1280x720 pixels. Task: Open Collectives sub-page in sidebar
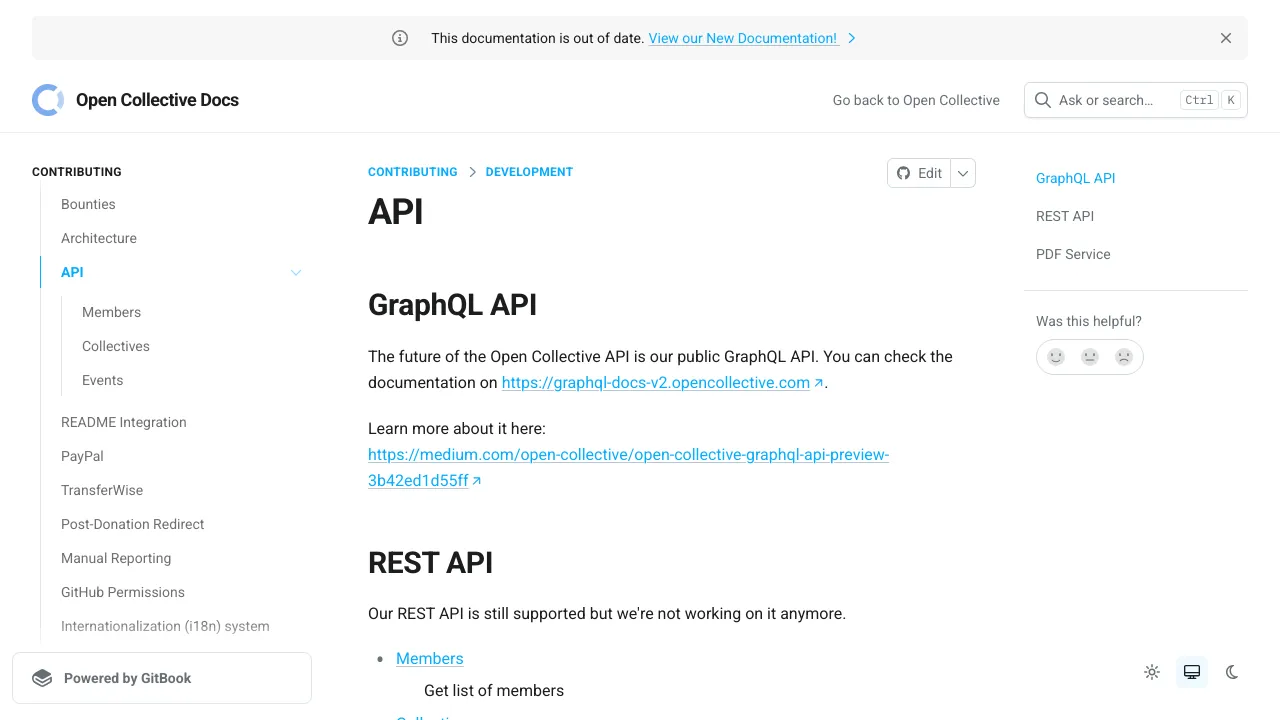[116, 346]
